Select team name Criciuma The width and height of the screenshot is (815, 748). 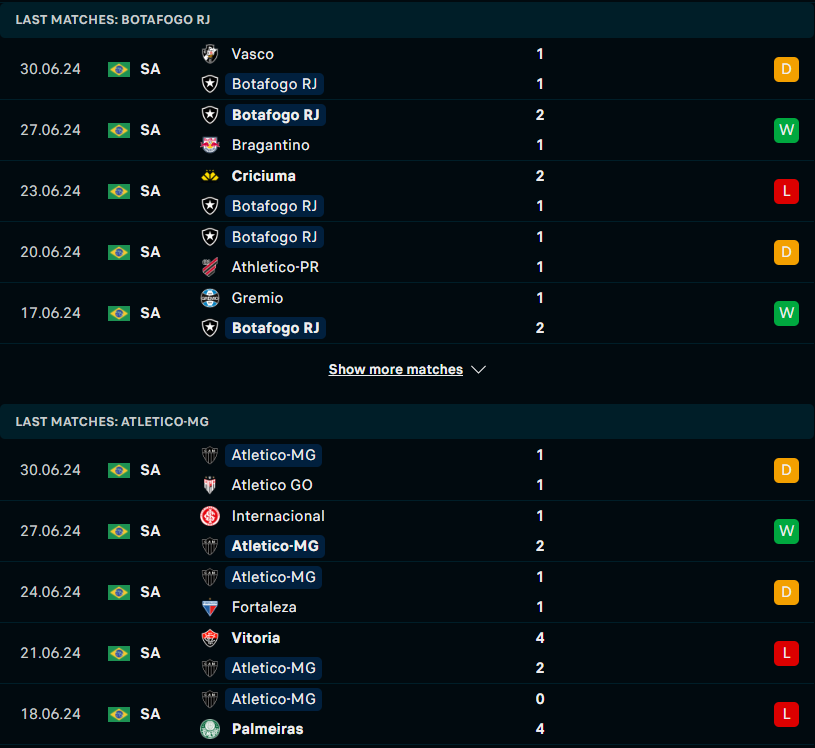coord(264,176)
